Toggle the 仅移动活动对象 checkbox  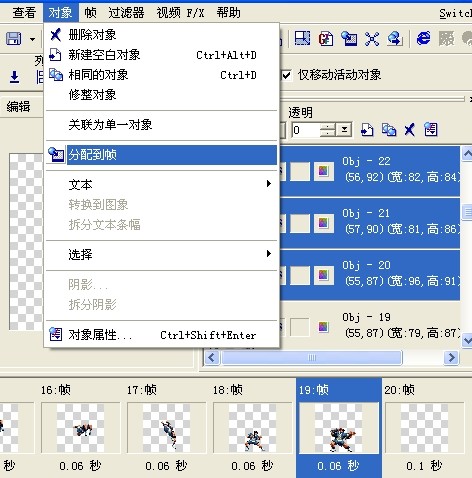pos(287,75)
